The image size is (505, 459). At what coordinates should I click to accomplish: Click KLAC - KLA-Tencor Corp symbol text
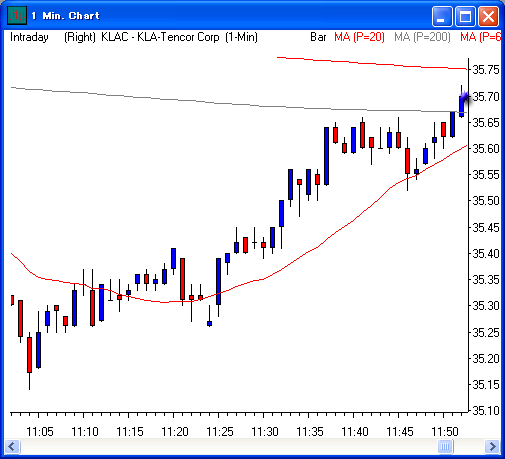click(160, 37)
